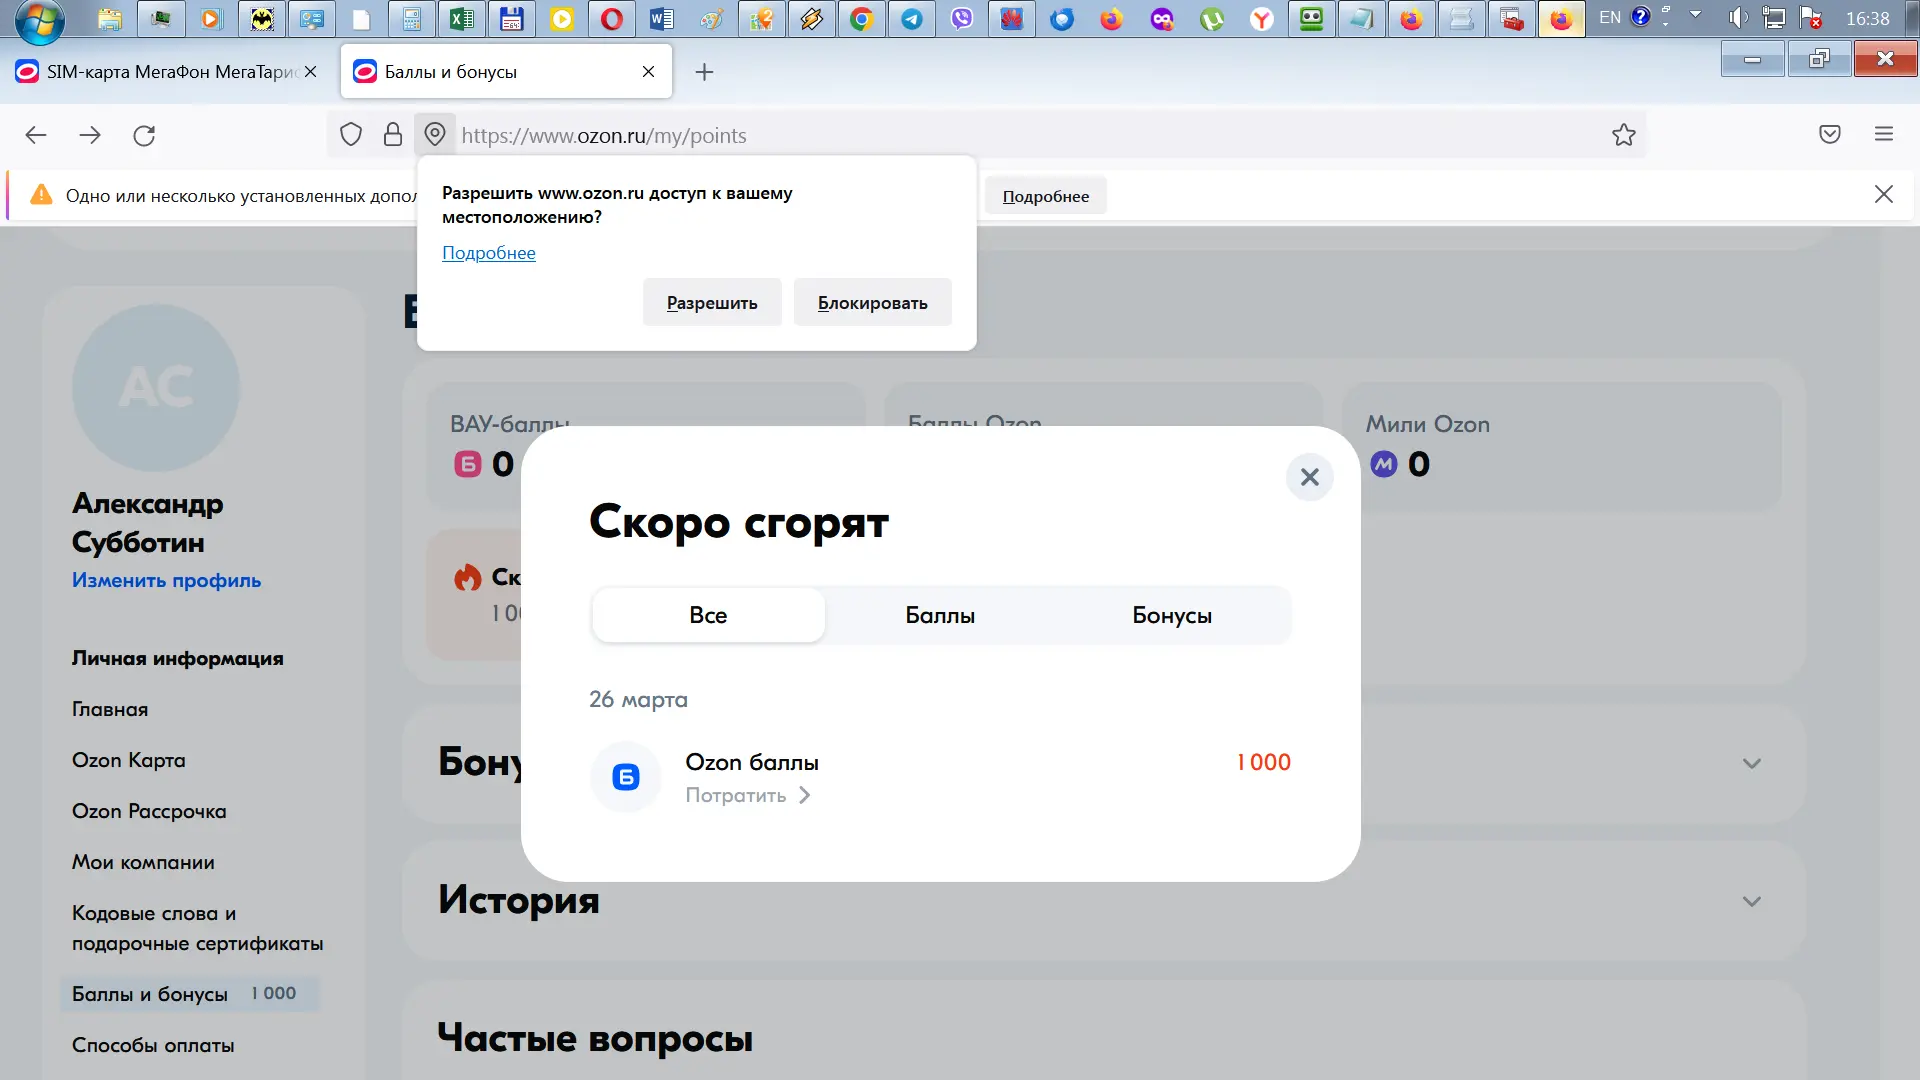Open Winamp from the taskbar

pos(811,19)
